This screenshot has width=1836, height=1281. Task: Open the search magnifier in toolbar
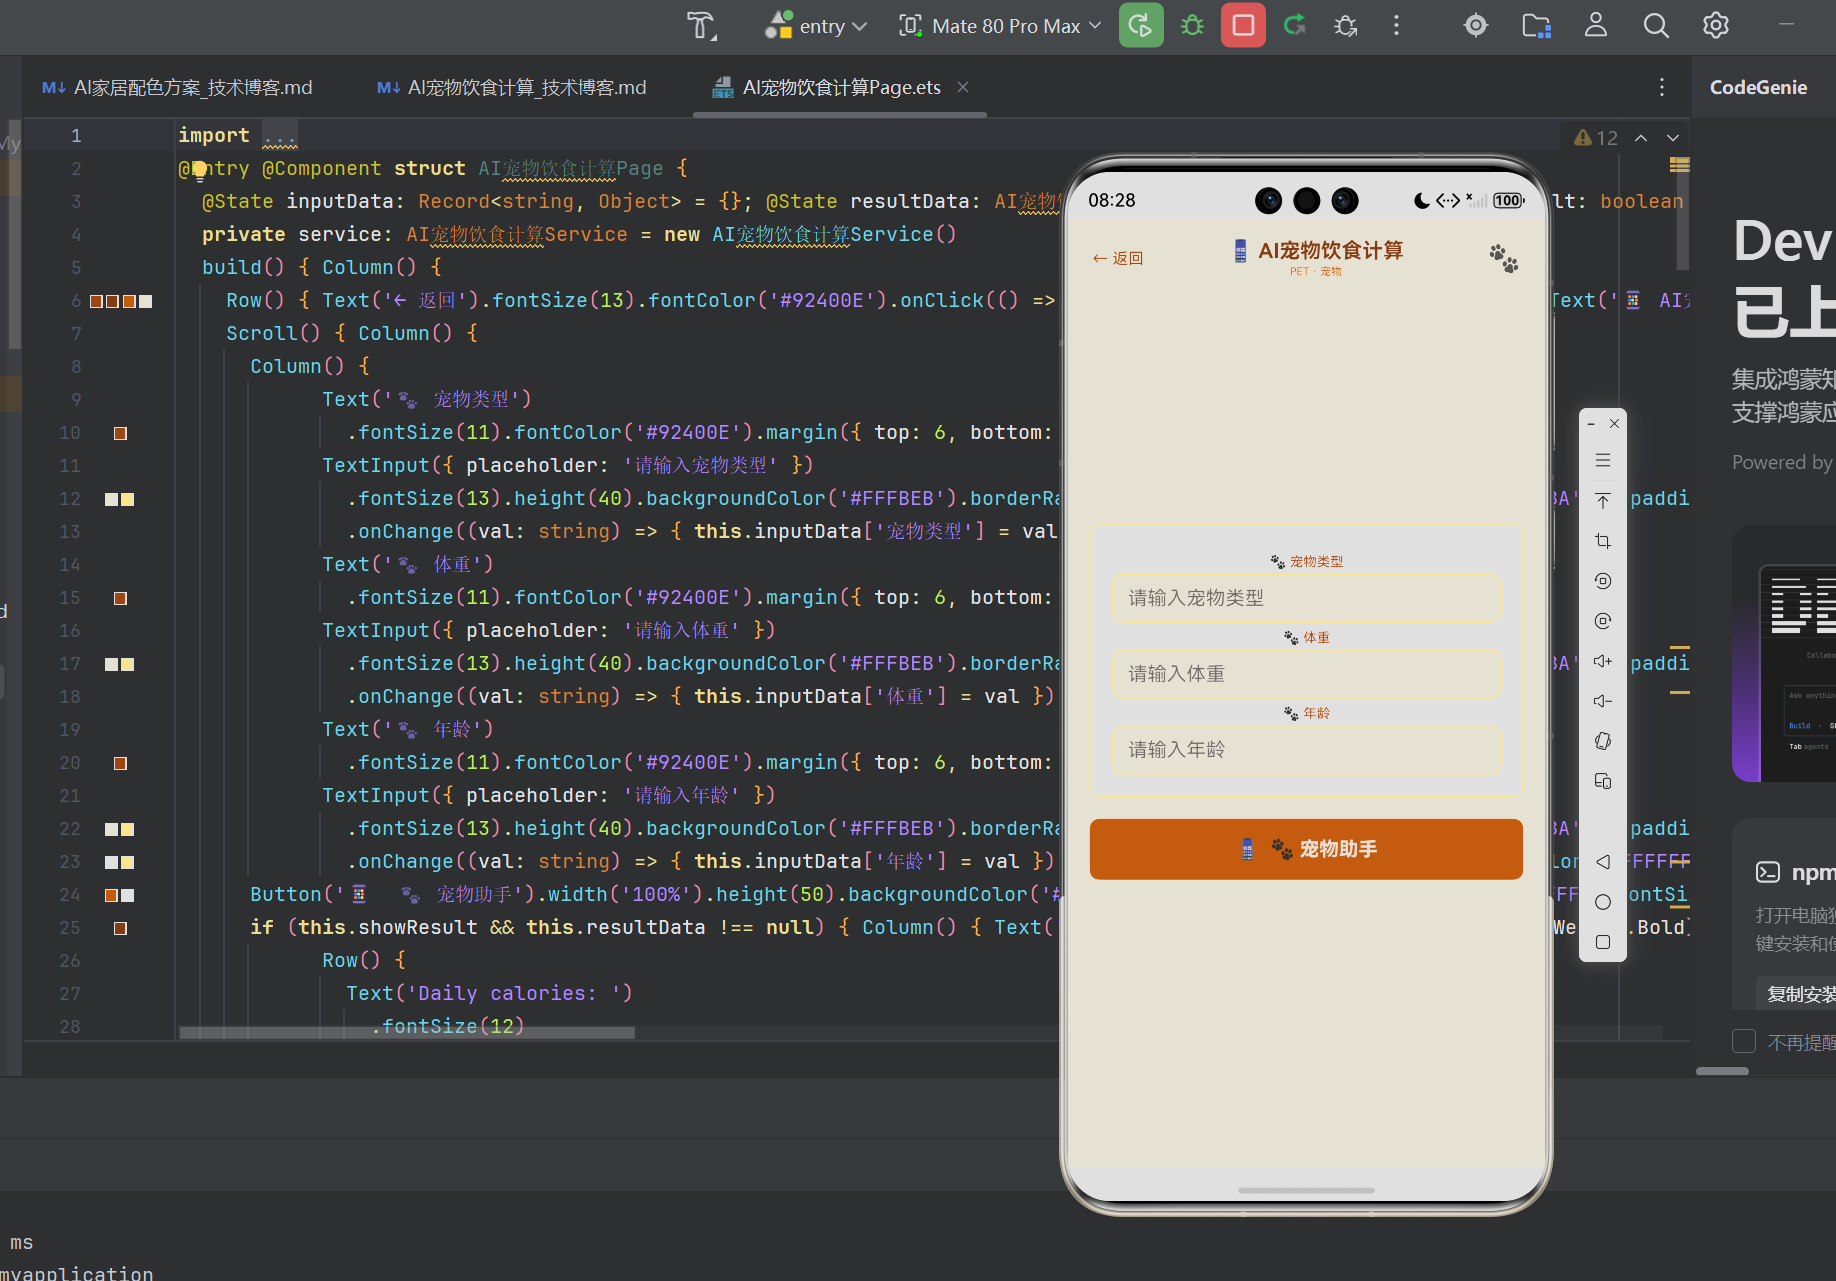[x=1656, y=26]
